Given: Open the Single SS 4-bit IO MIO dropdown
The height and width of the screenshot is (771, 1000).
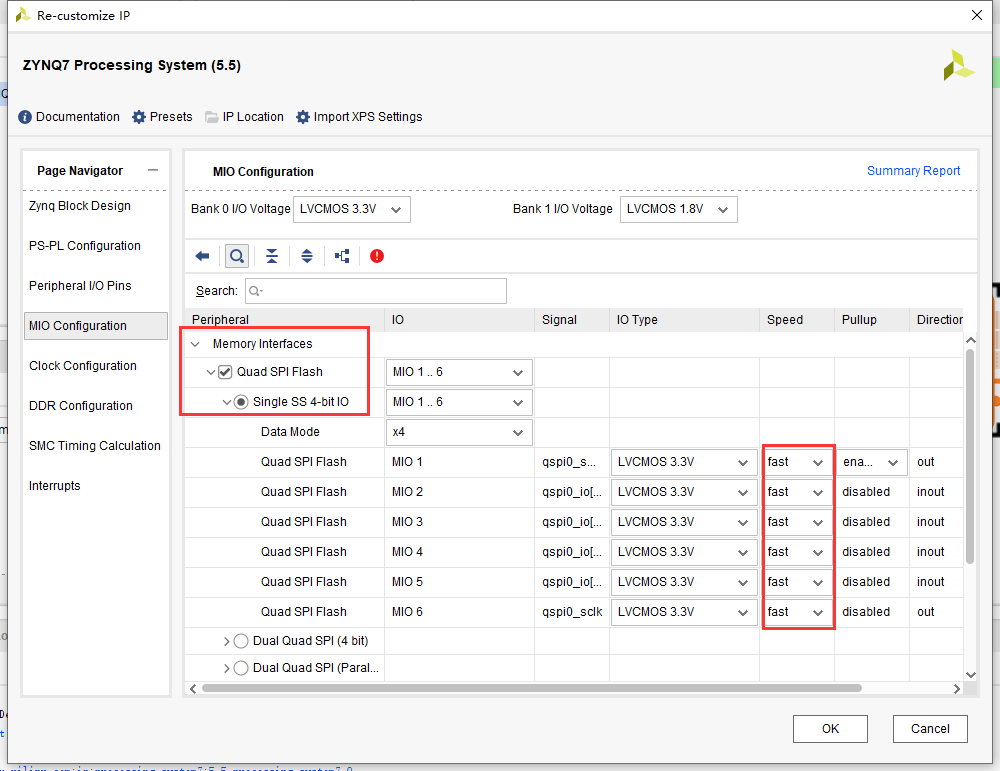Looking at the screenshot, I should coord(459,402).
